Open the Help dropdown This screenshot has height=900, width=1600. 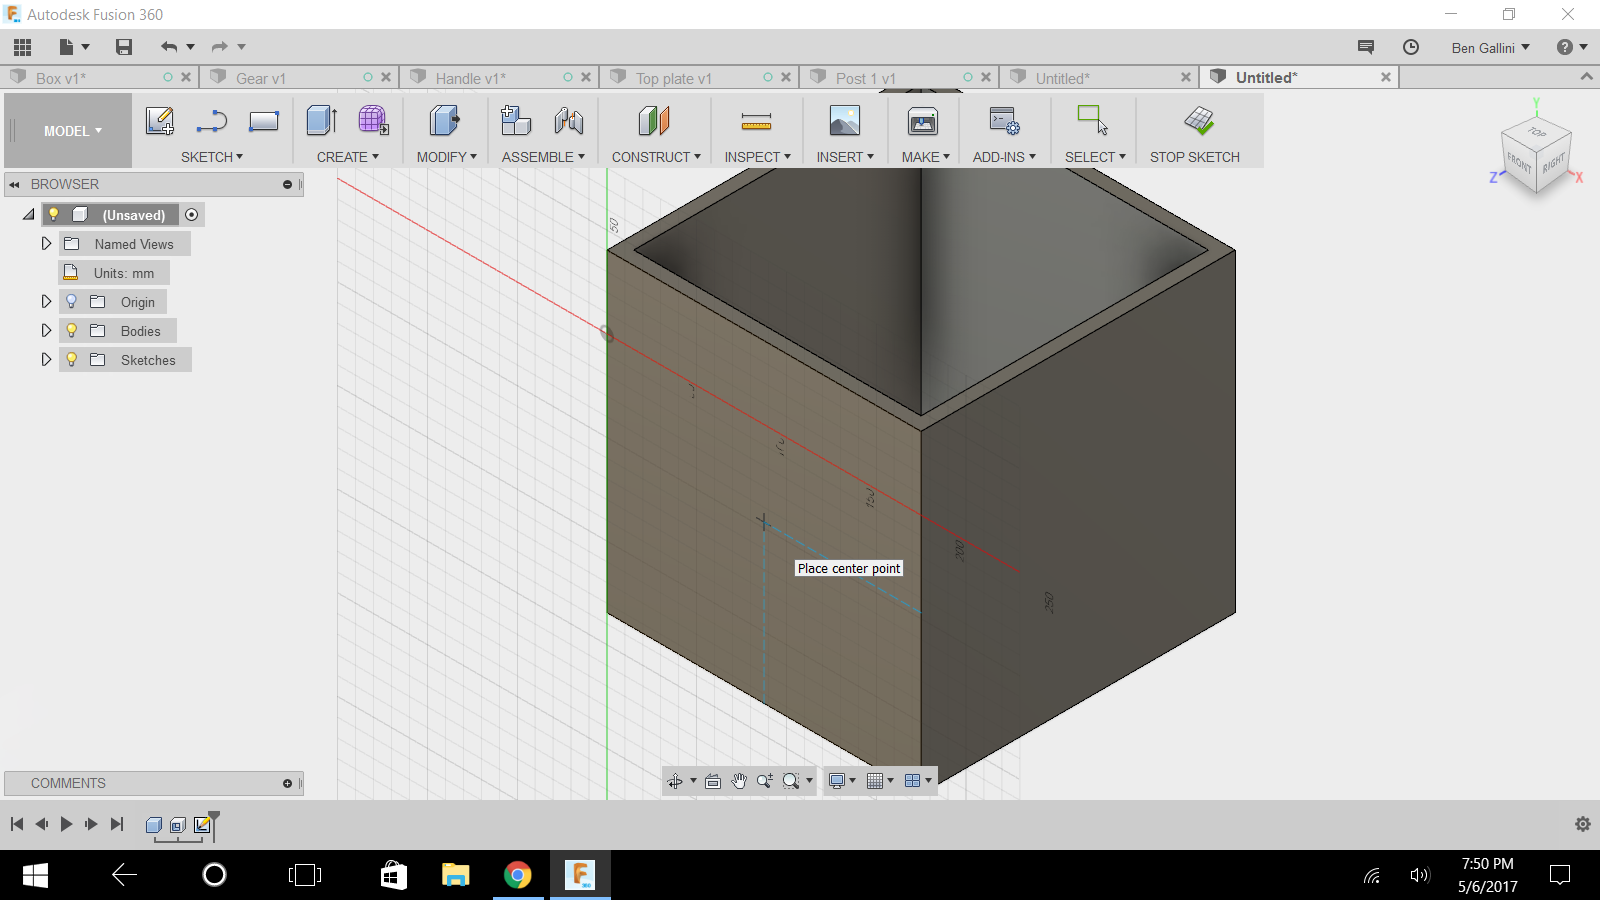1572,47
